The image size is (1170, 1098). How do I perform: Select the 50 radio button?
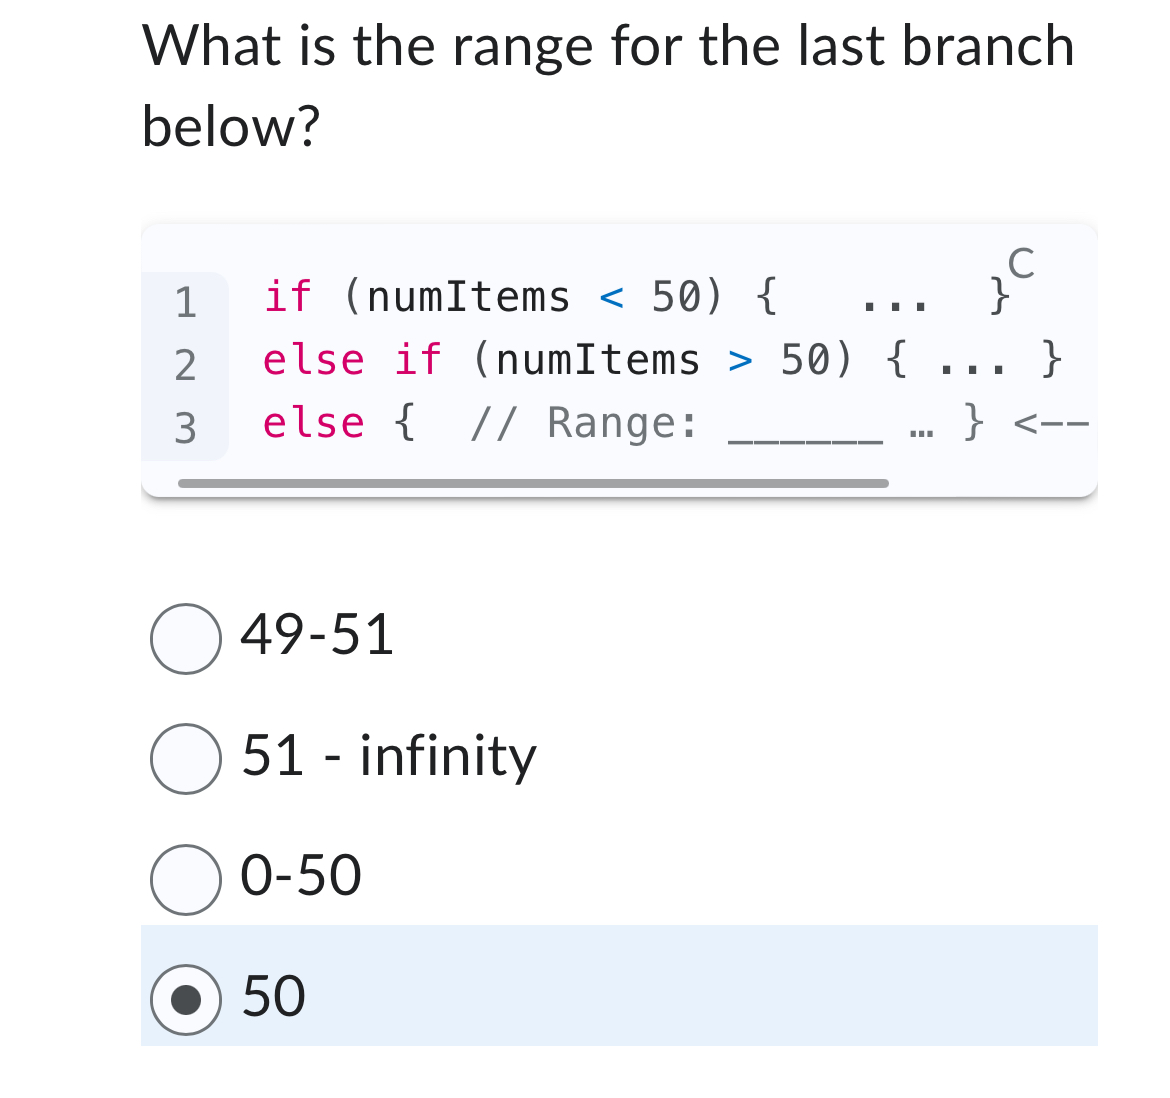pyautogui.click(x=186, y=997)
